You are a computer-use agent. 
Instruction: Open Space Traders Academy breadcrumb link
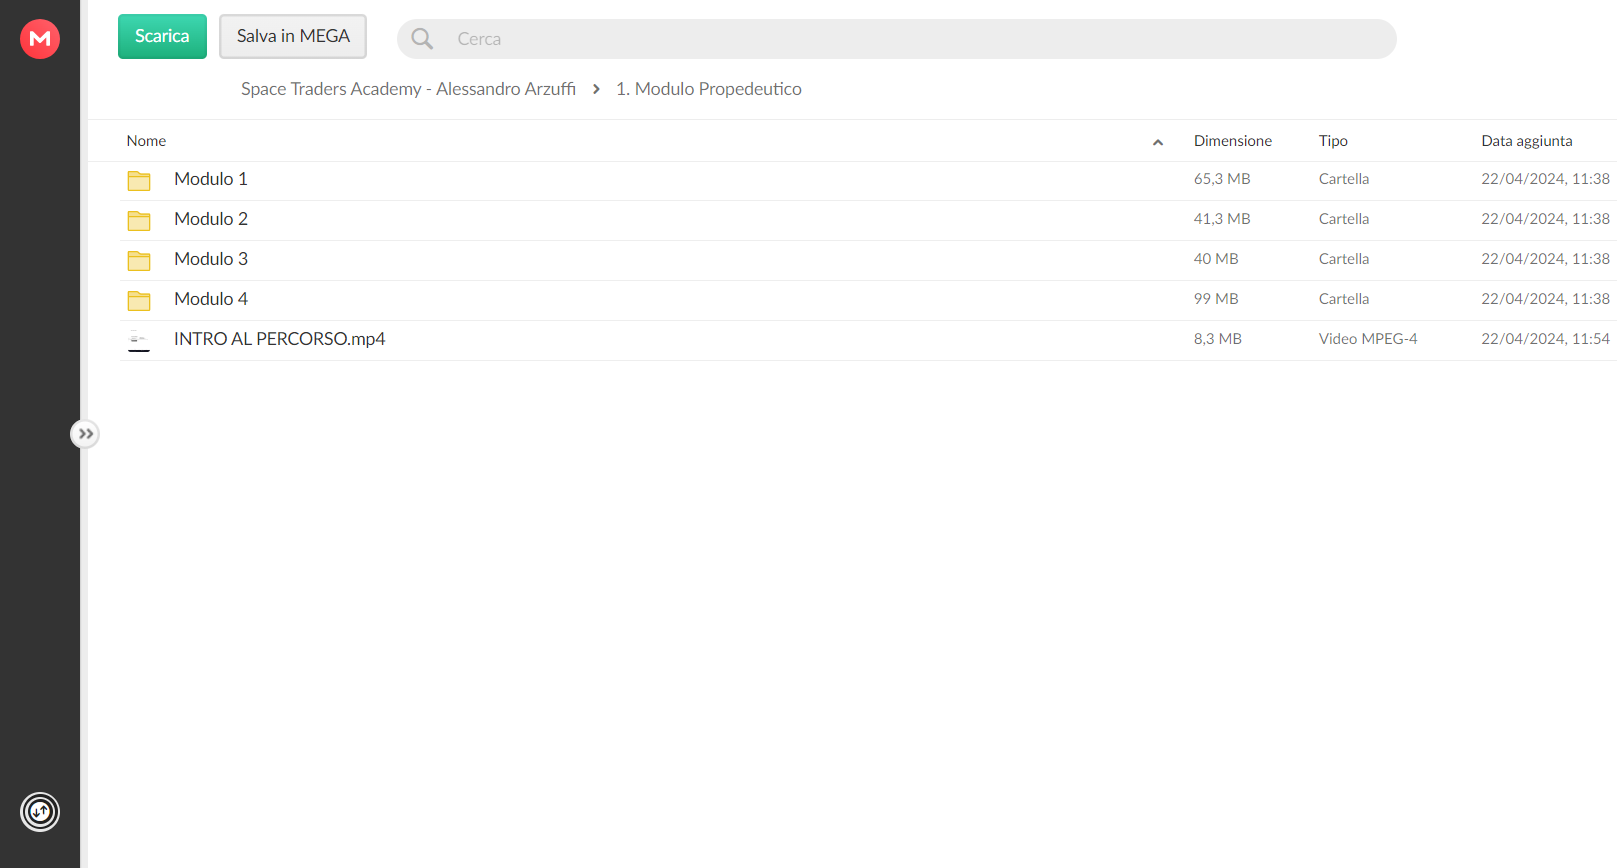pyautogui.click(x=408, y=89)
